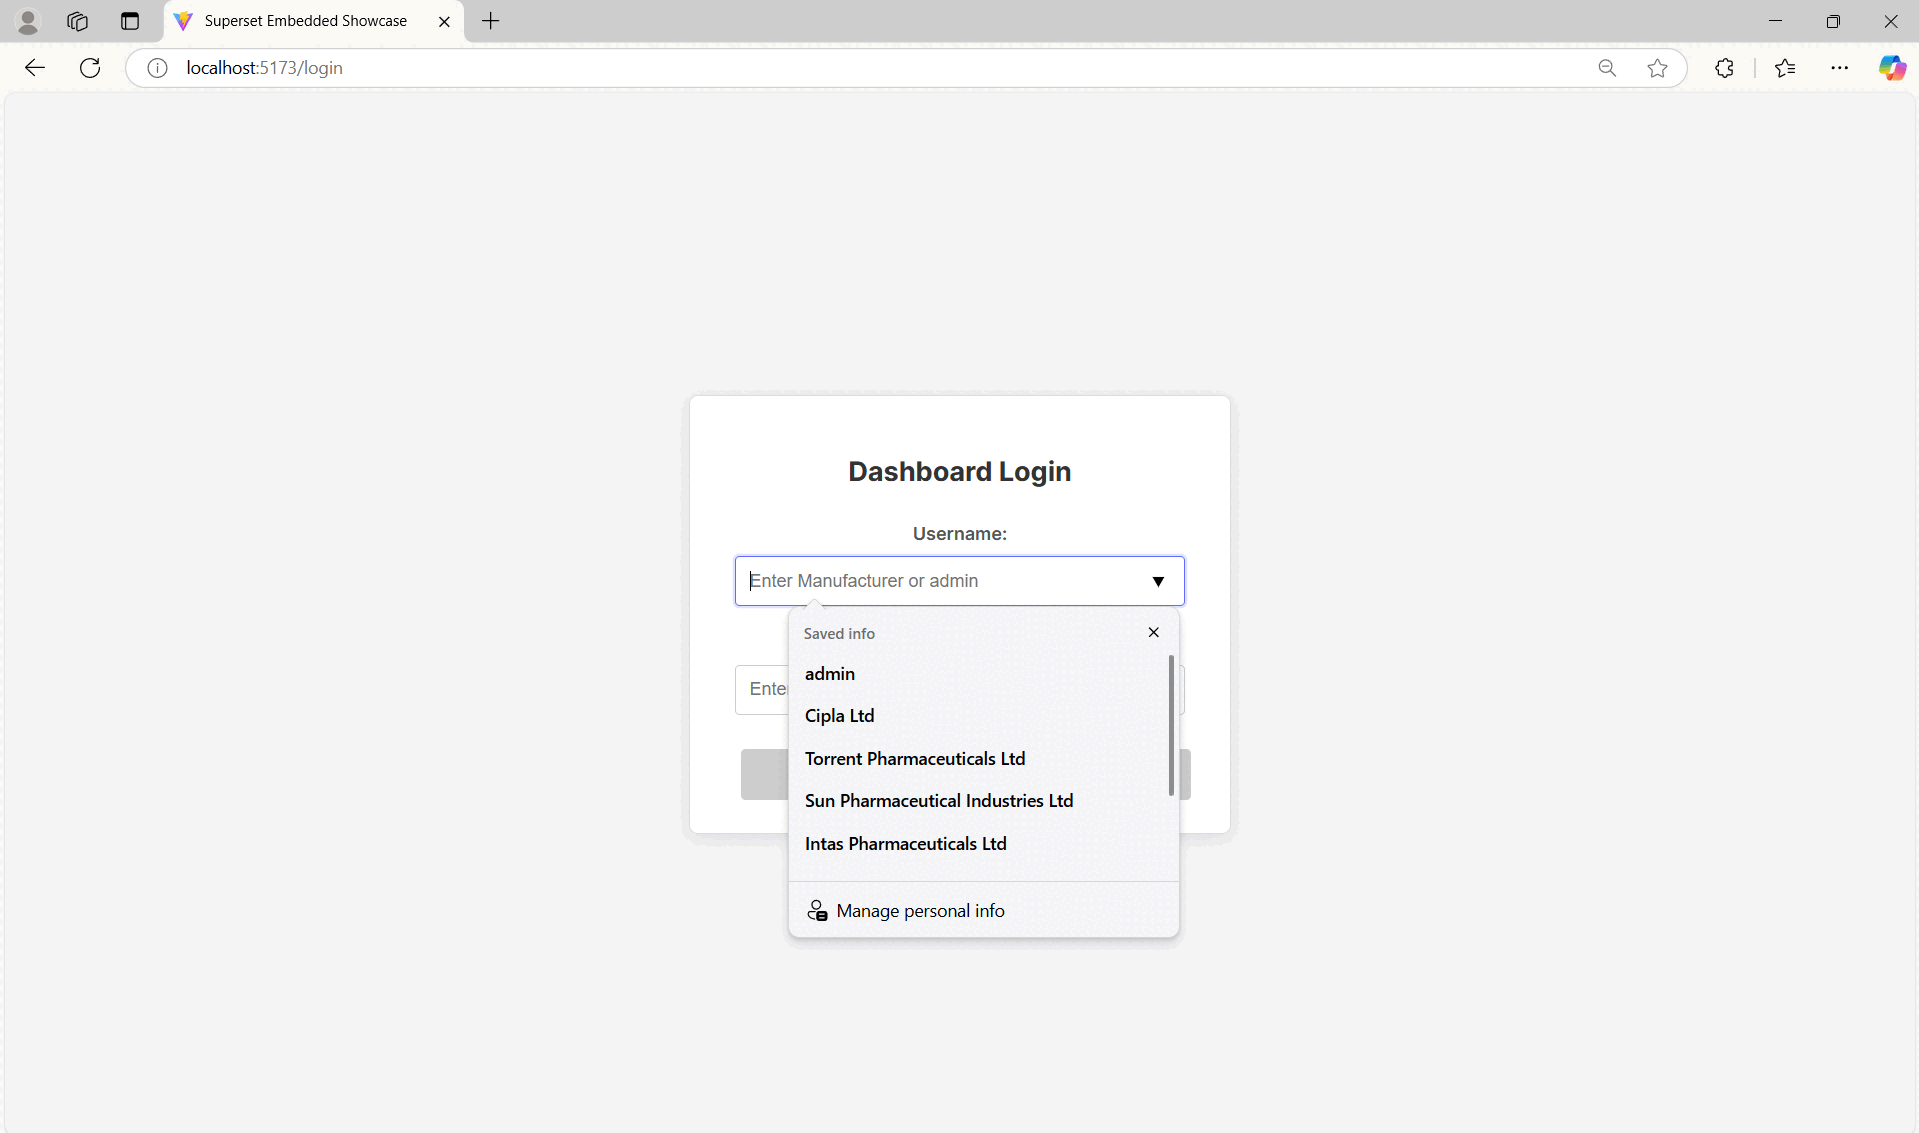Click the Tab actions icon
The height and width of the screenshot is (1133, 1919).
(x=129, y=21)
